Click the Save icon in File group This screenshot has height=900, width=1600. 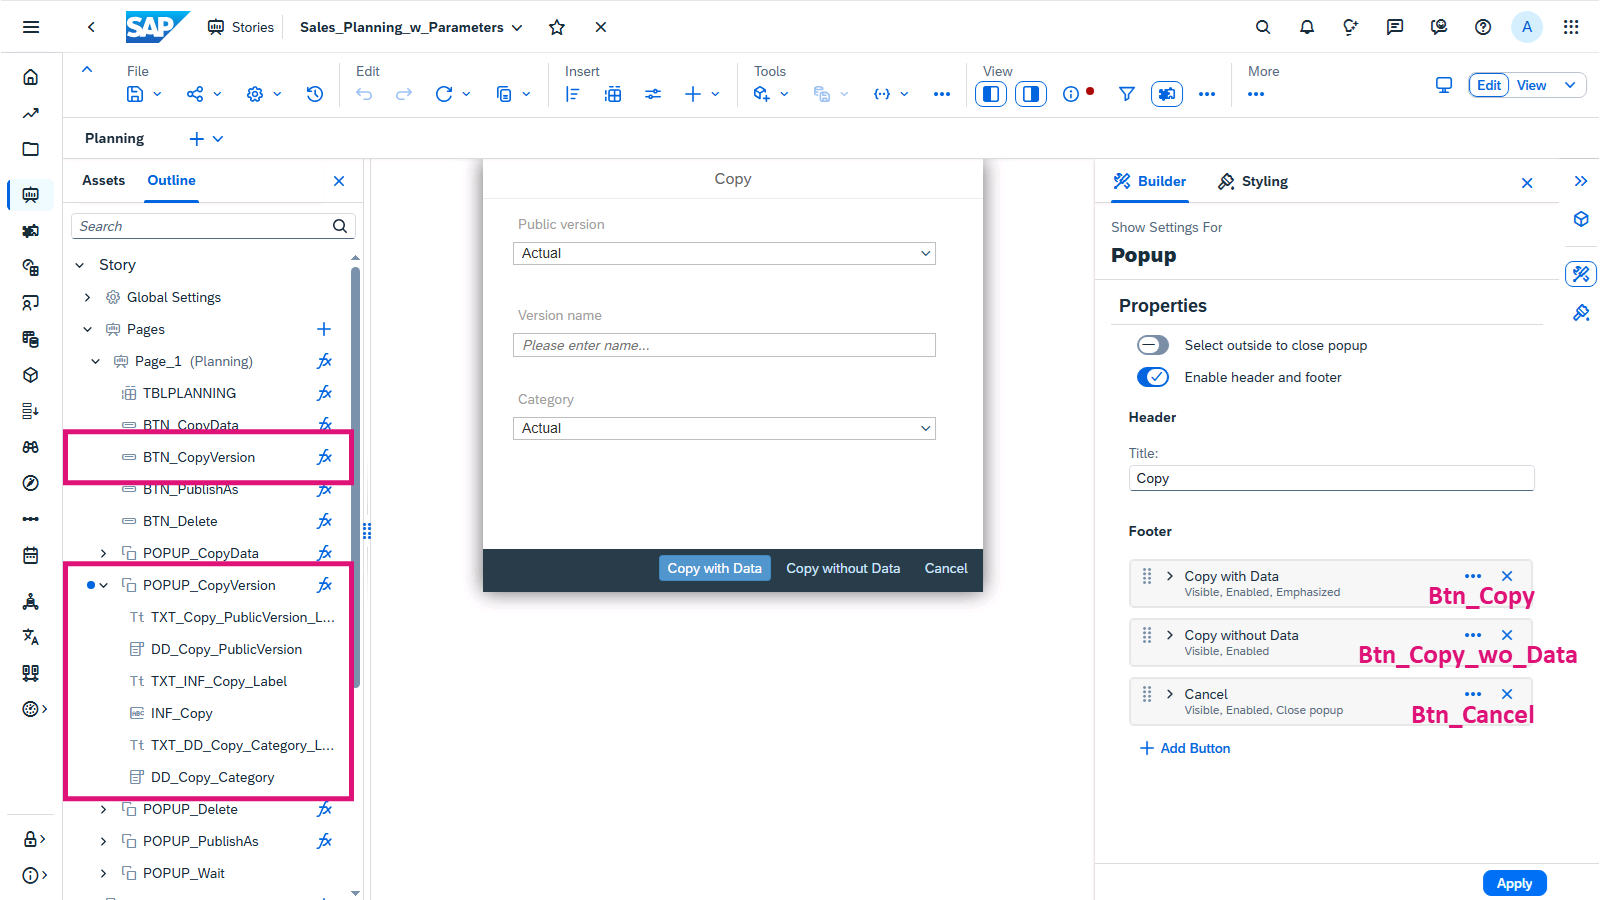135,94
